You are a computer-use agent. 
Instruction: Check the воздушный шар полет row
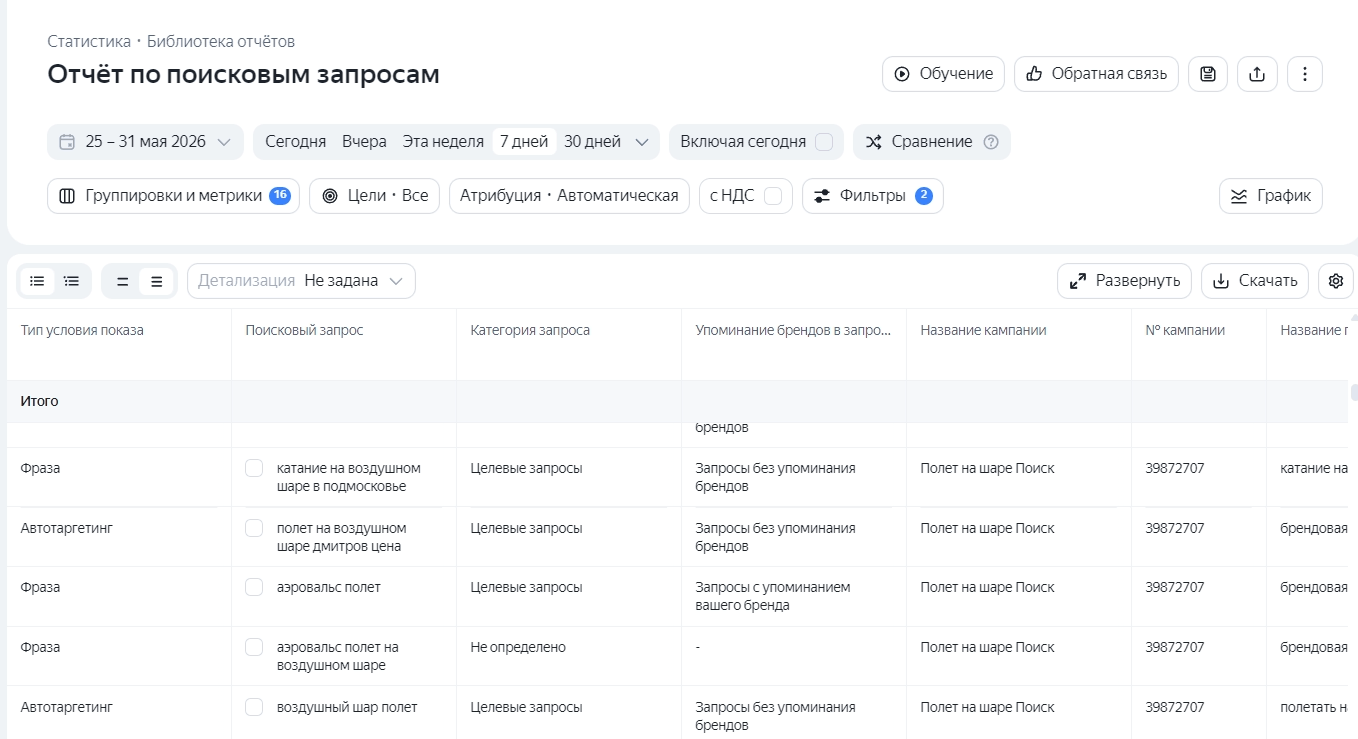[254, 707]
